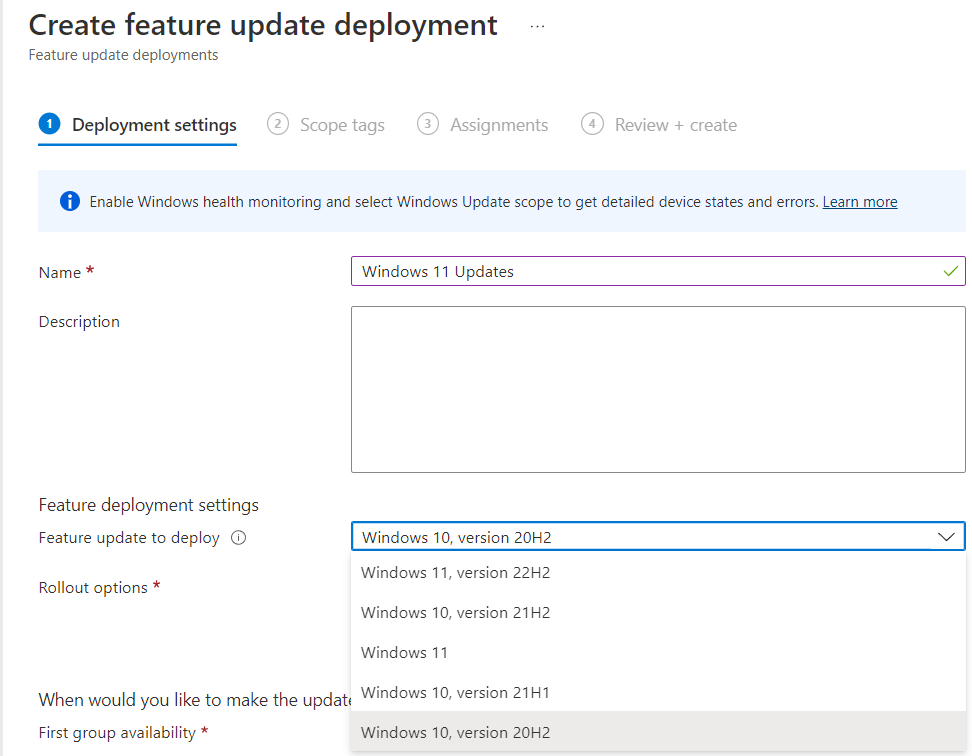Click the Feature update to deploy combo box
This screenshot has height=756, width=972.
click(x=658, y=537)
